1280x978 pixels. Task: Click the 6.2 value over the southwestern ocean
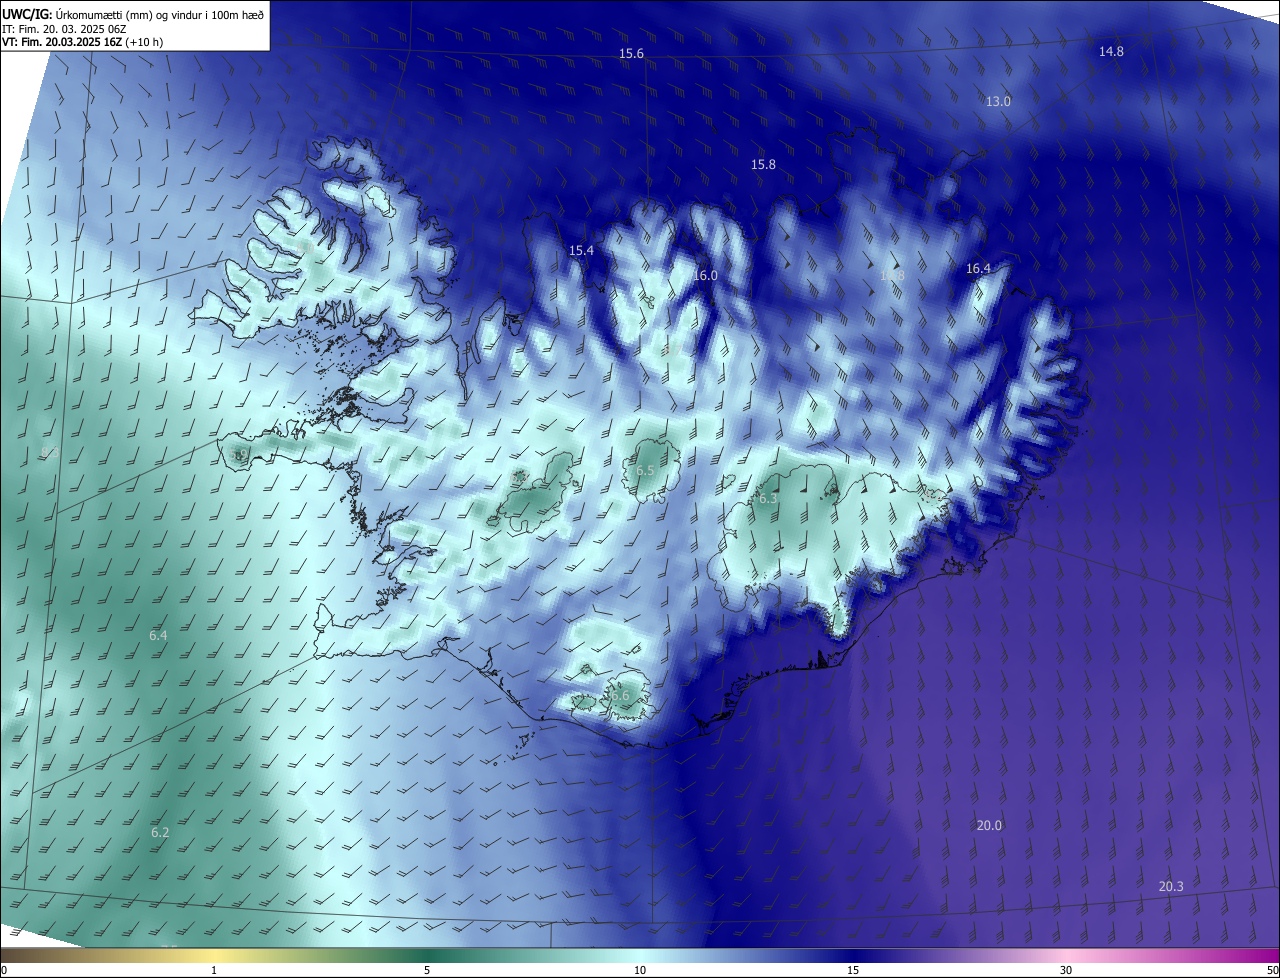(160, 833)
